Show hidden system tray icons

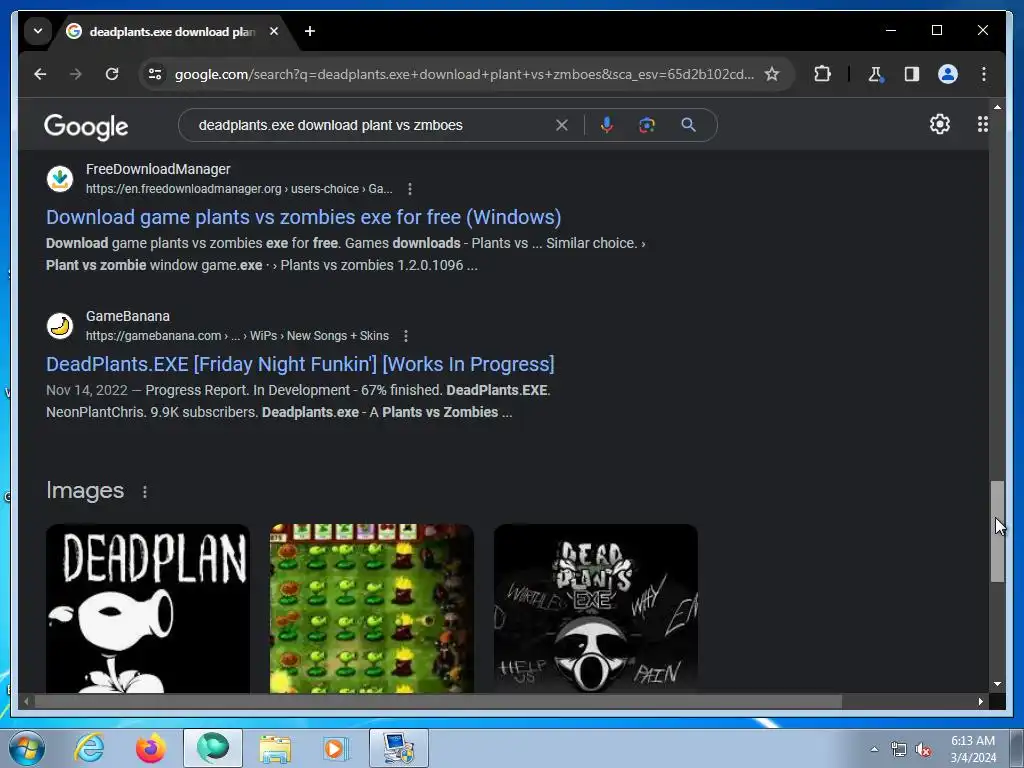[874, 749]
